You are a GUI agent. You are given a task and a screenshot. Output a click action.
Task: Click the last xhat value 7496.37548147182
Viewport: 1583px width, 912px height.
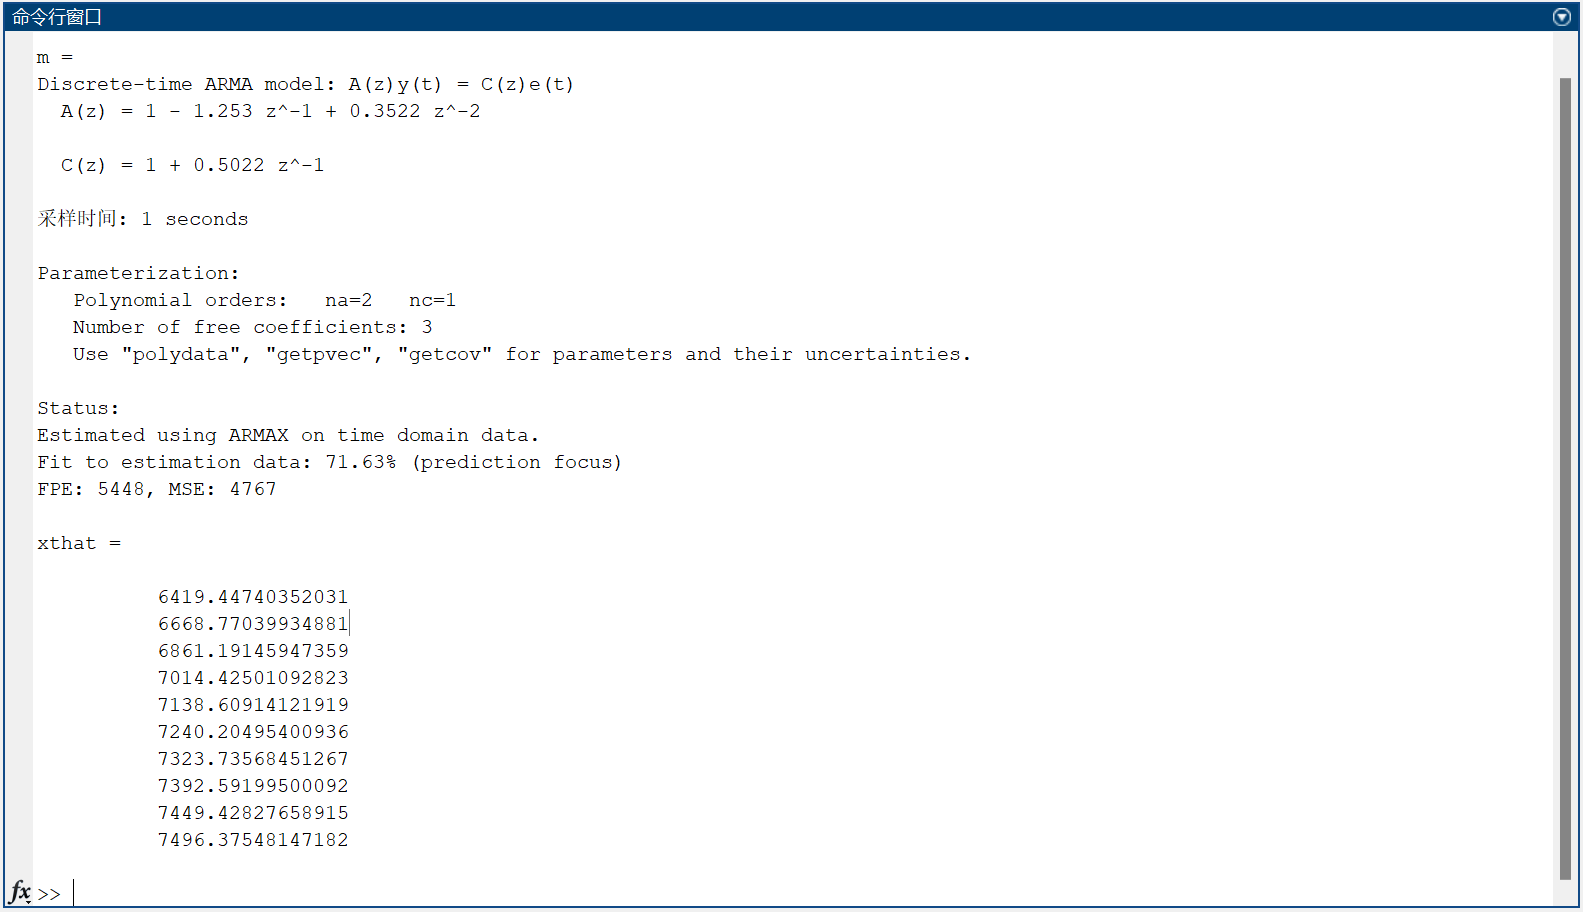coord(253,840)
